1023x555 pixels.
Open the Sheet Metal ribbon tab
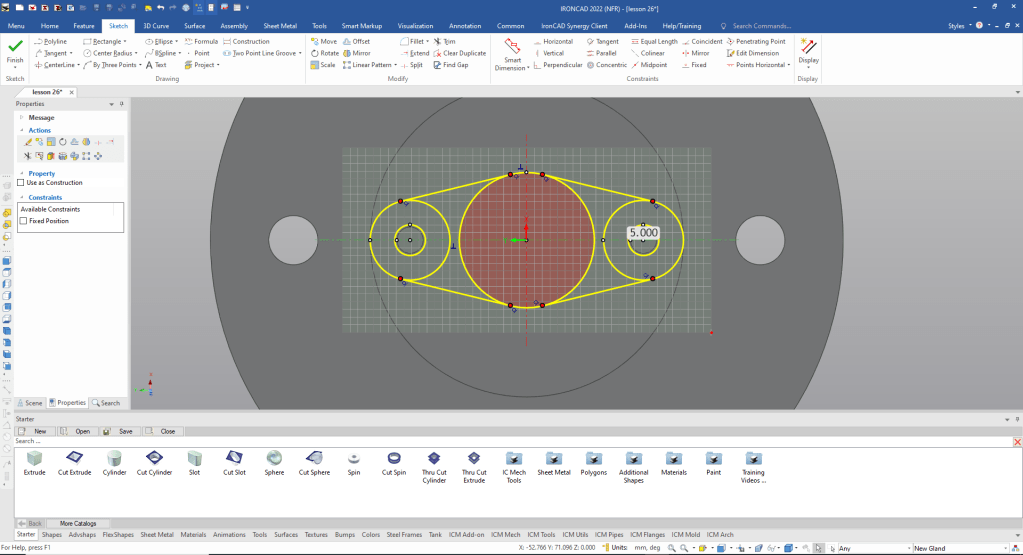point(279,25)
